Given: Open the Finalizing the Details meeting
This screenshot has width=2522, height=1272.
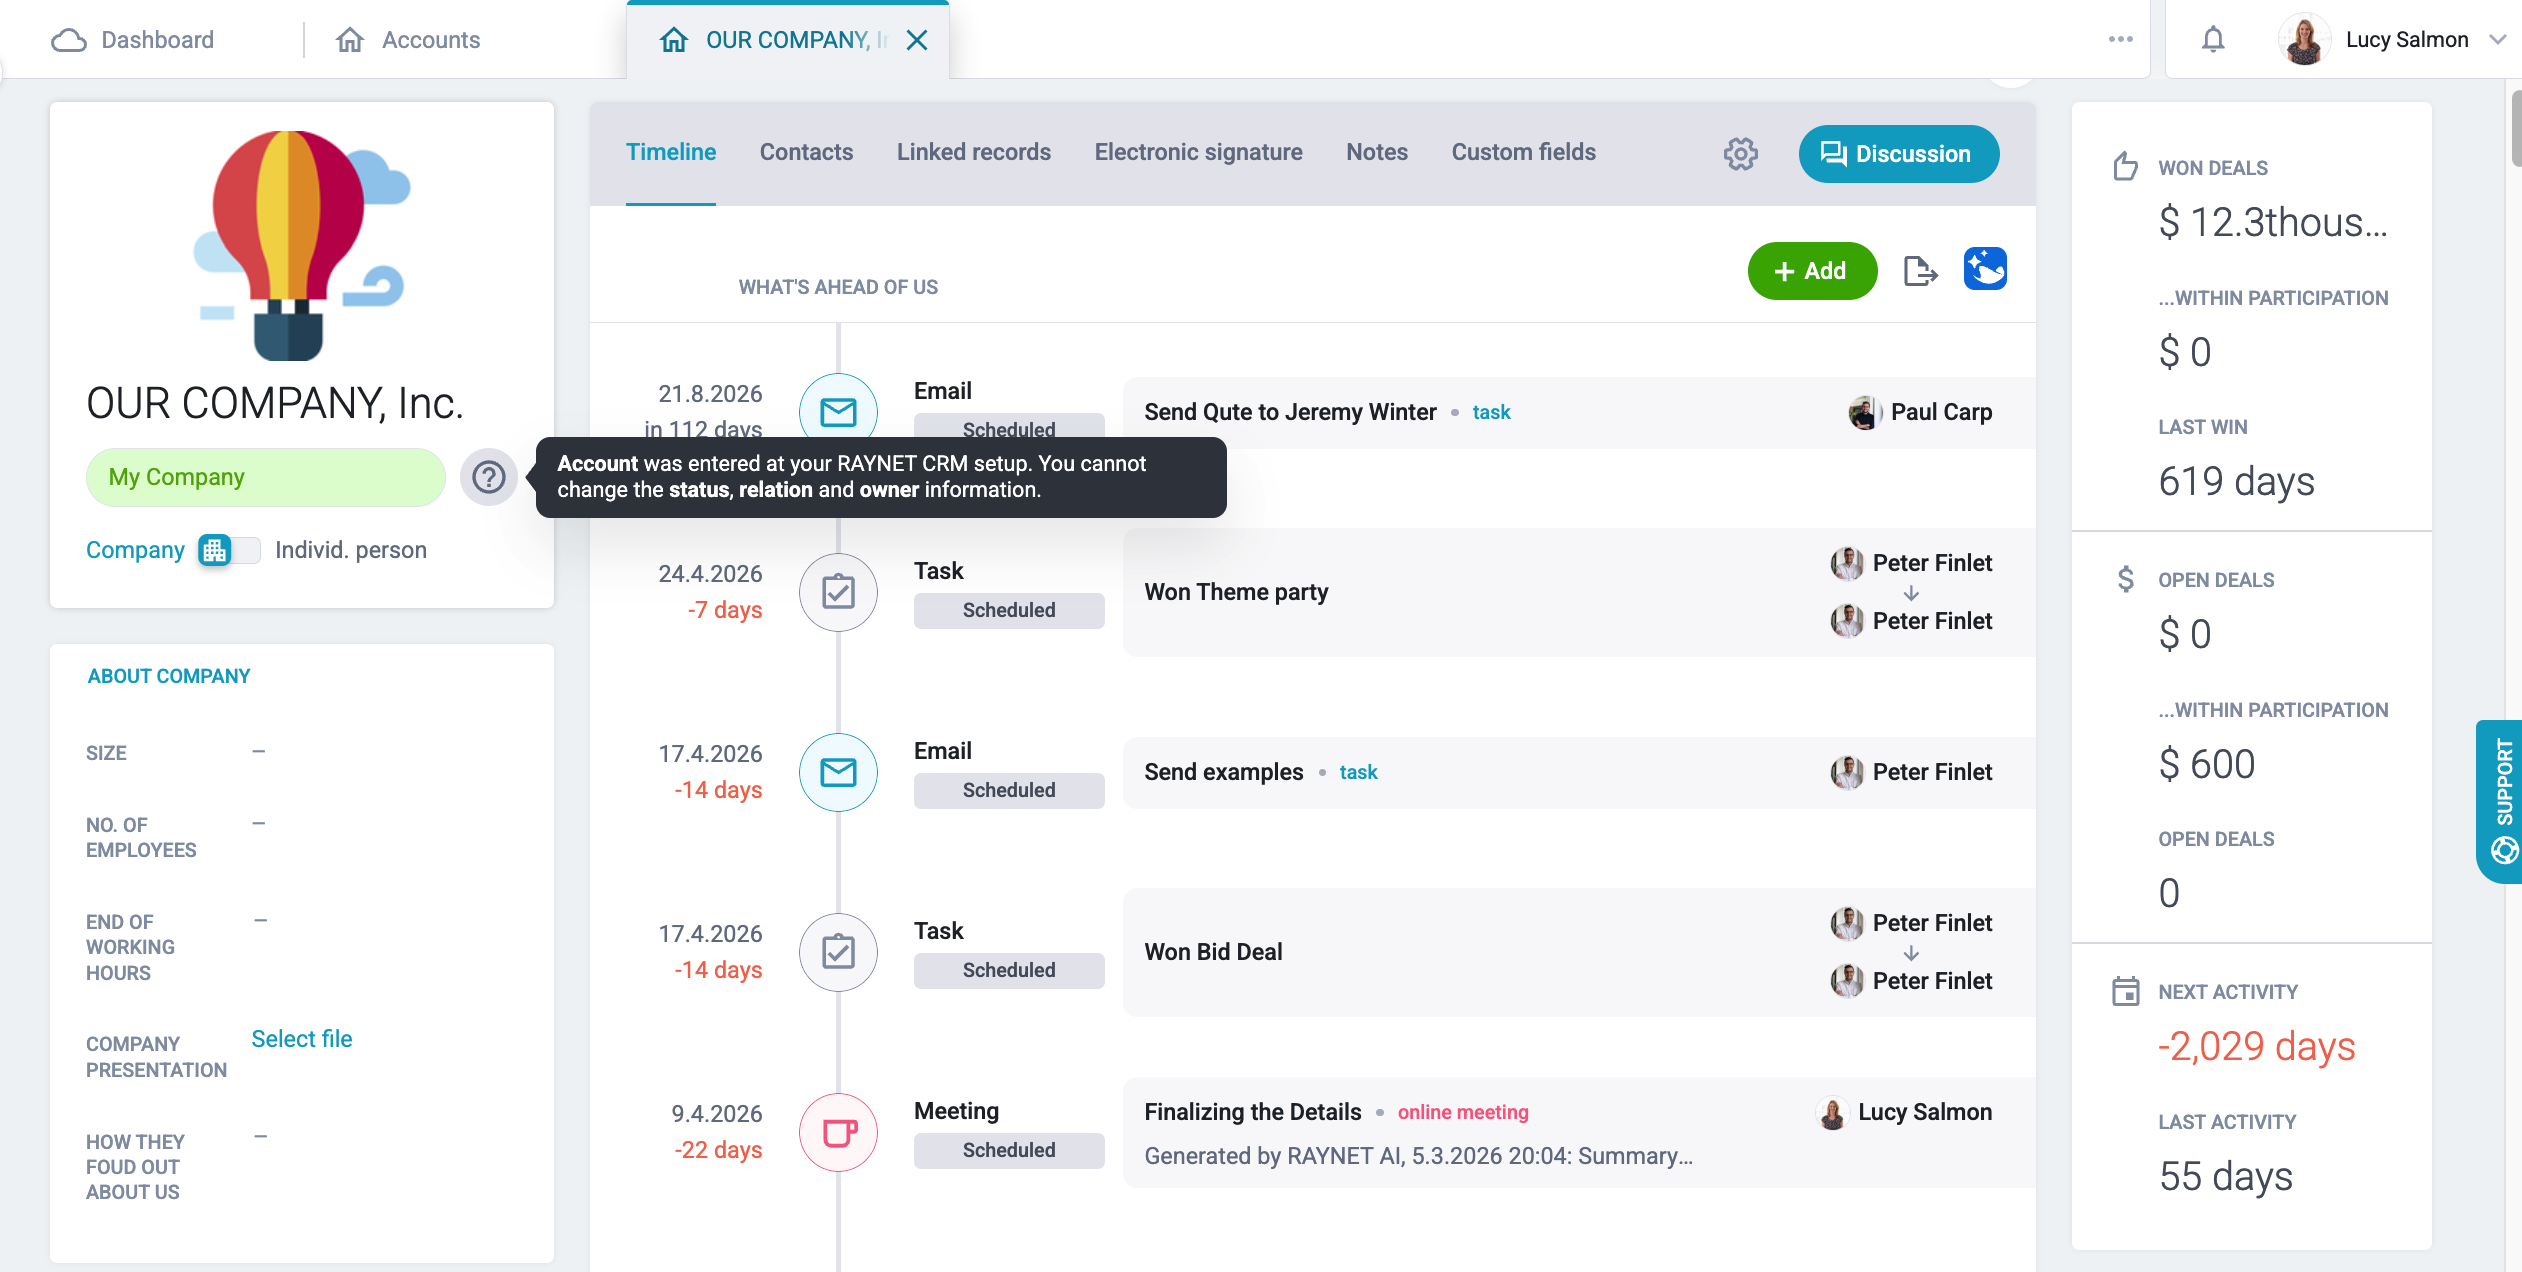Looking at the screenshot, I should [x=1252, y=1112].
